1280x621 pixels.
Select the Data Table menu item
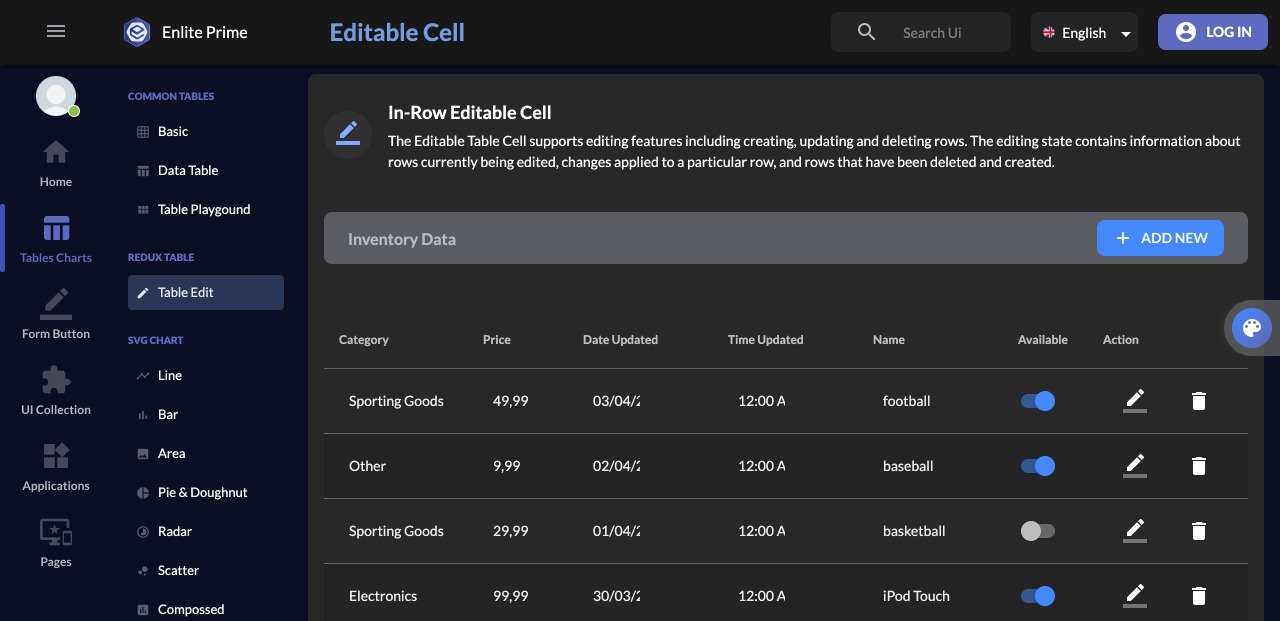click(188, 170)
